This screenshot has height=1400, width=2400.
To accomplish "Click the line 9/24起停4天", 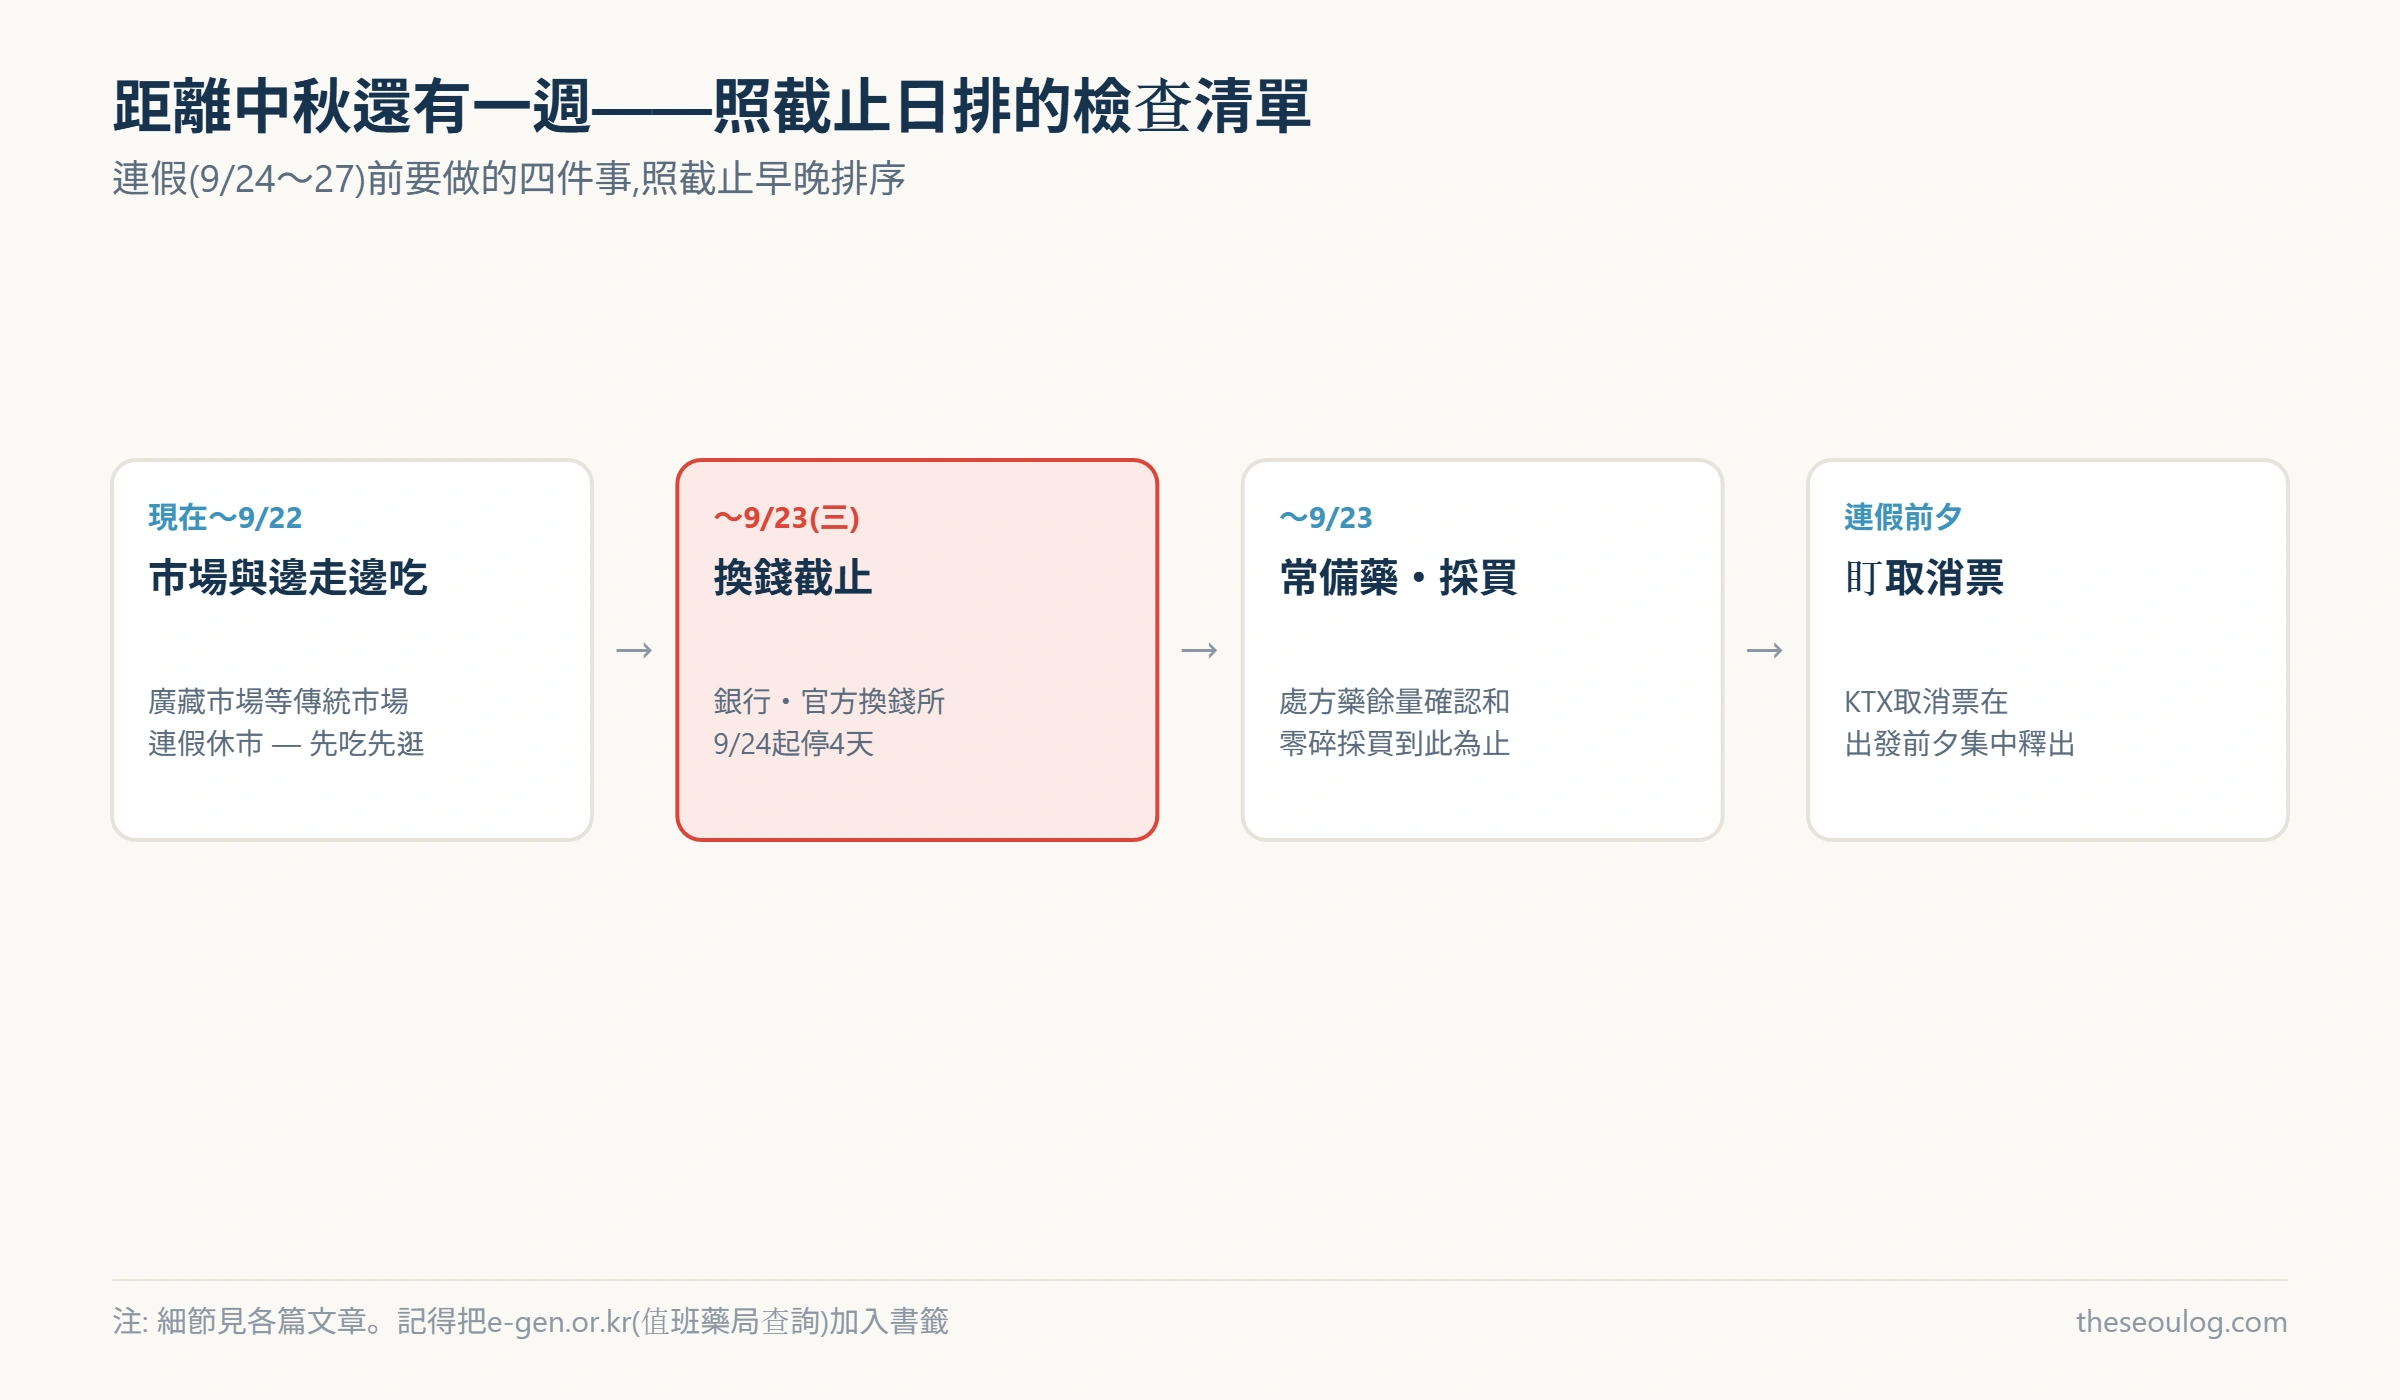I will [x=794, y=743].
